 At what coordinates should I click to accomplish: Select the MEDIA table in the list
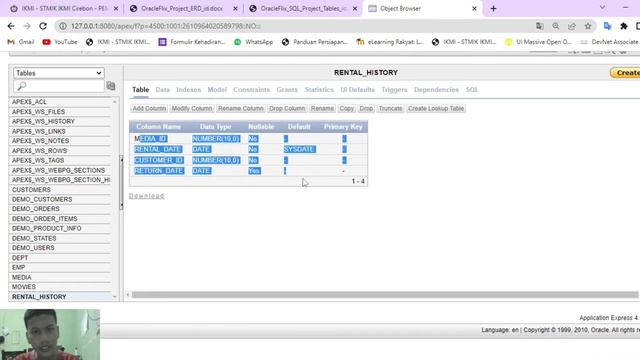22,277
